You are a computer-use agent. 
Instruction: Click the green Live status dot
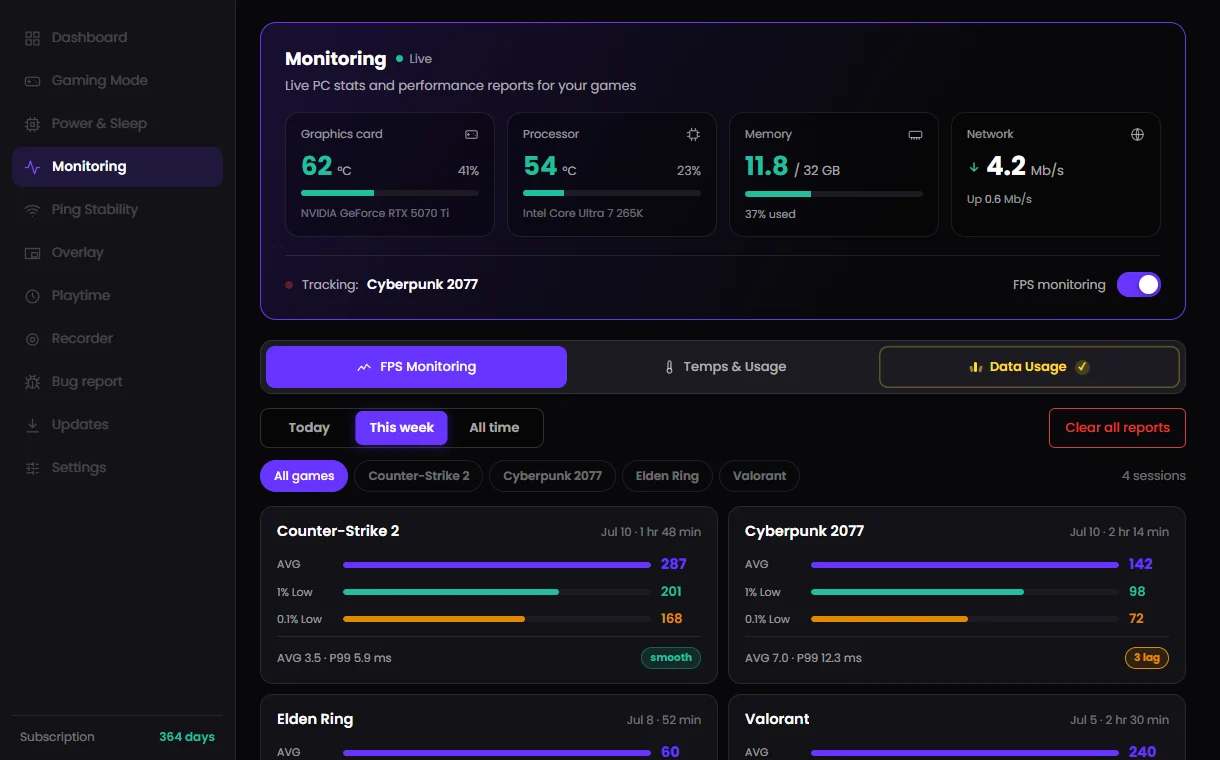click(400, 59)
